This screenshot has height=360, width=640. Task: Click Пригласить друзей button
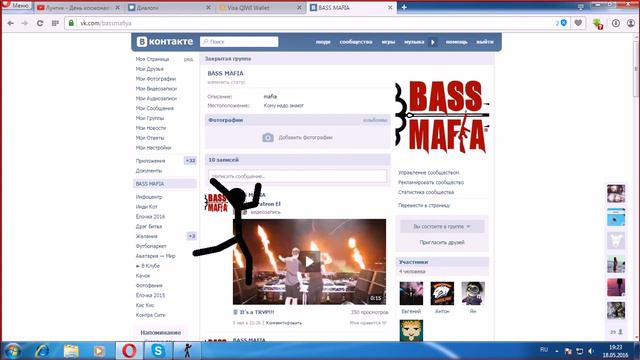(442, 242)
